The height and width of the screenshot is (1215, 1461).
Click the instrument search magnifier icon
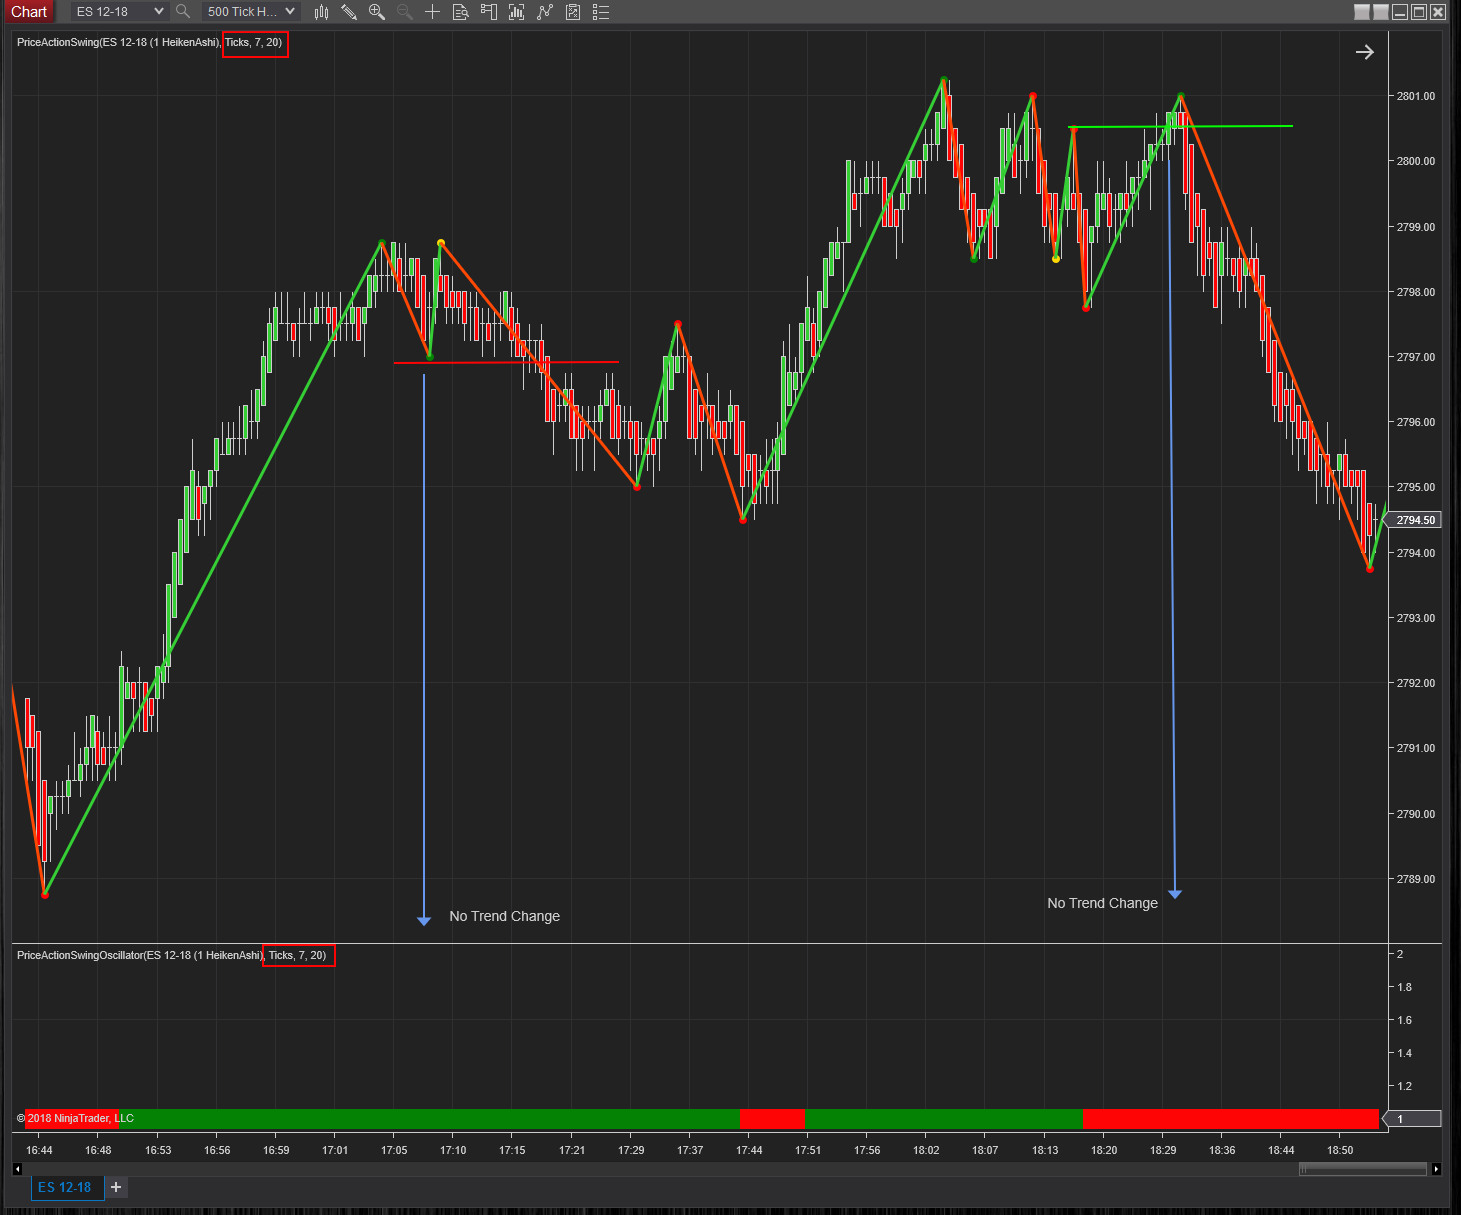pos(183,12)
